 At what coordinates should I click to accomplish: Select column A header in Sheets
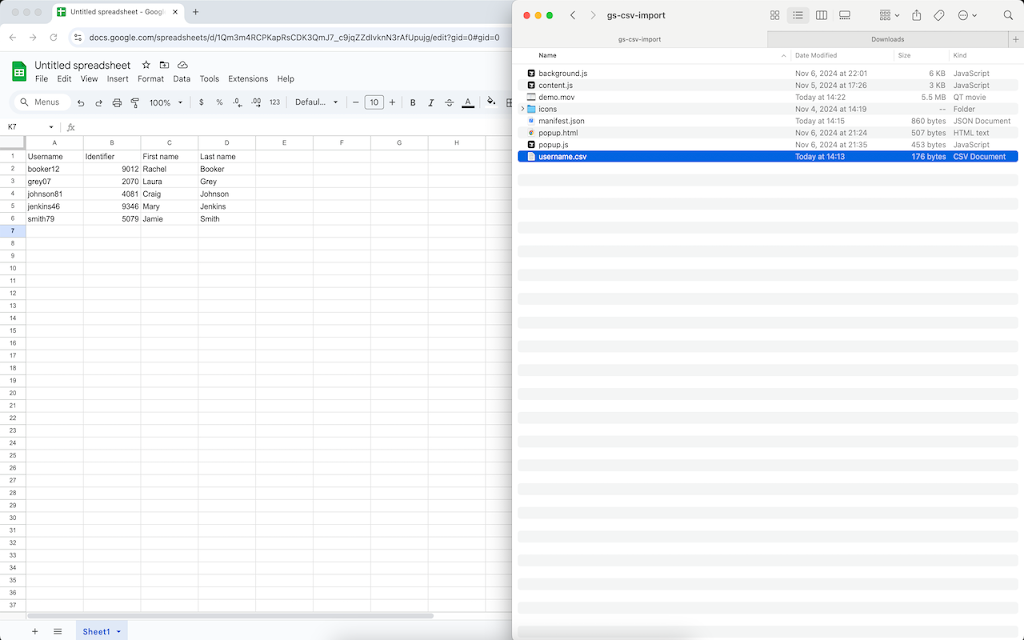[x=54, y=142]
